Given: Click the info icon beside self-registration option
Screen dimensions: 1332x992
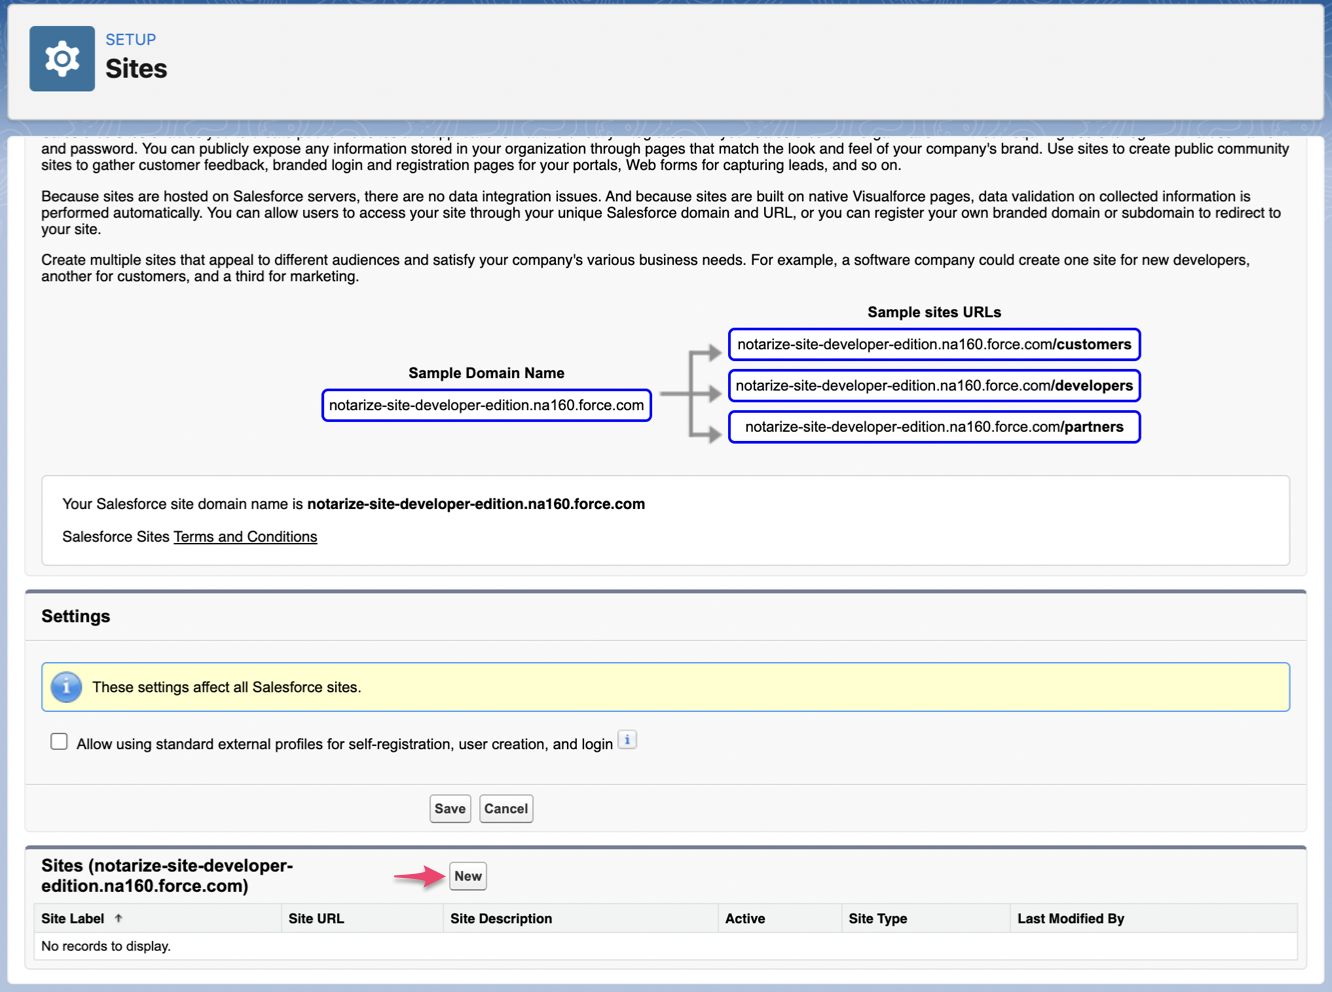Looking at the screenshot, I should click(x=627, y=741).
